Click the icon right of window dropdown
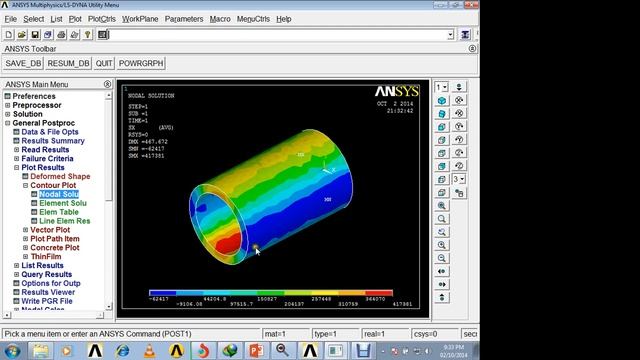 [459, 87]
